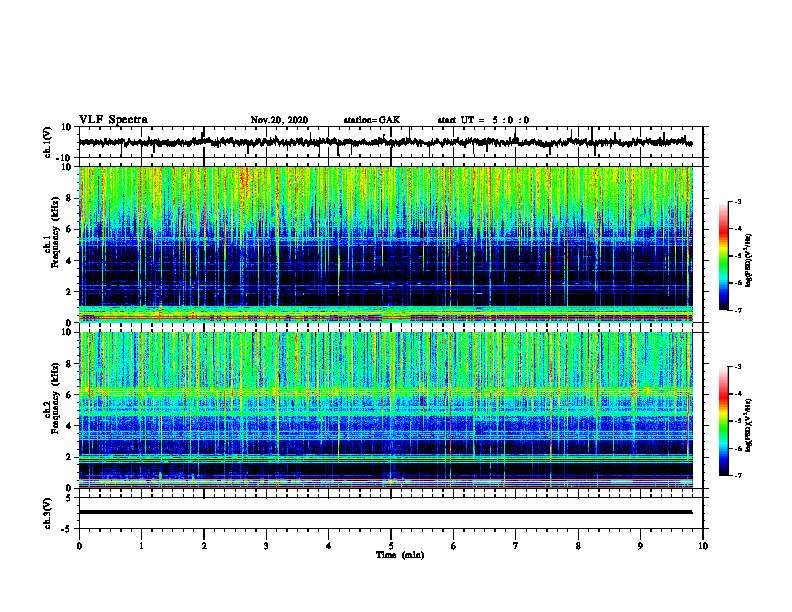
Task: Click the date text "Nov.20, 2020"
Action: 279,120
